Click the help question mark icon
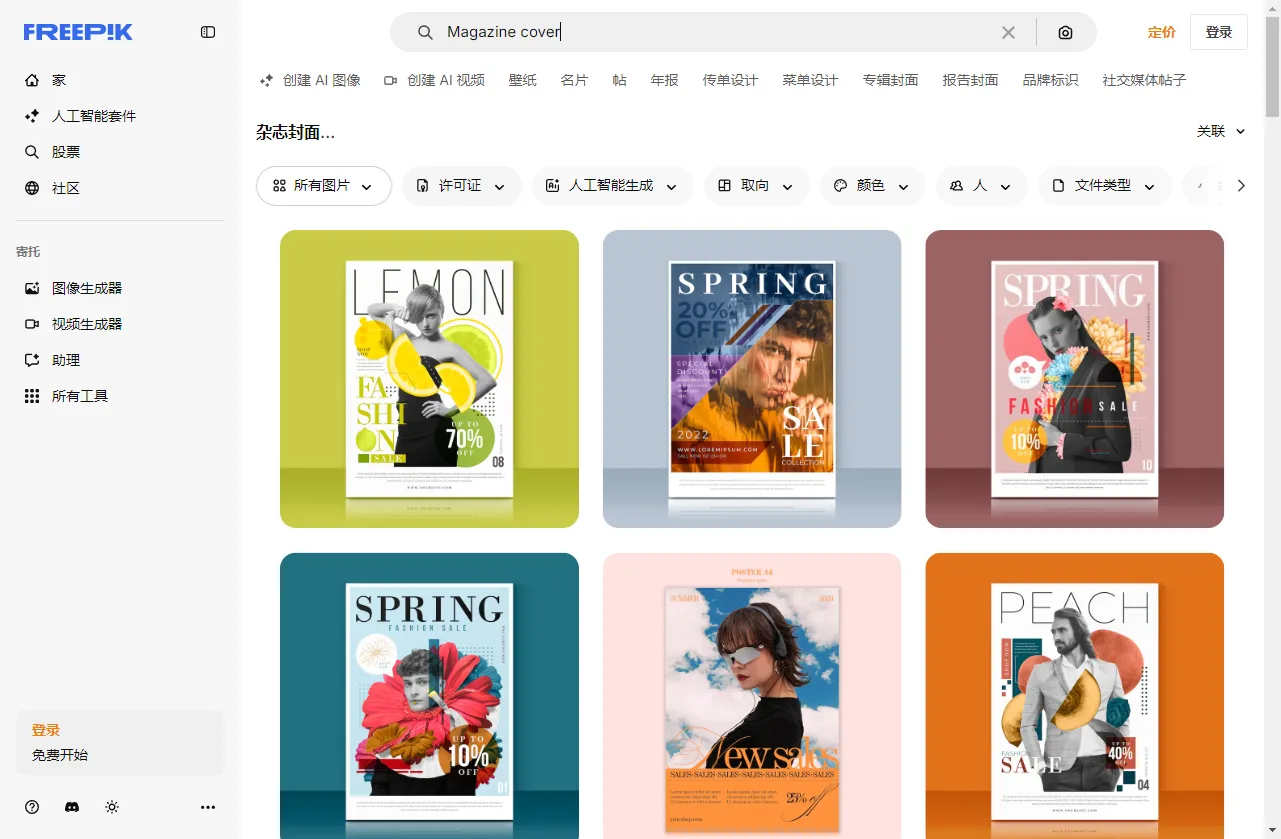Screen dimensions: 1281x839 pyautogui.click(x=32, y=807)
